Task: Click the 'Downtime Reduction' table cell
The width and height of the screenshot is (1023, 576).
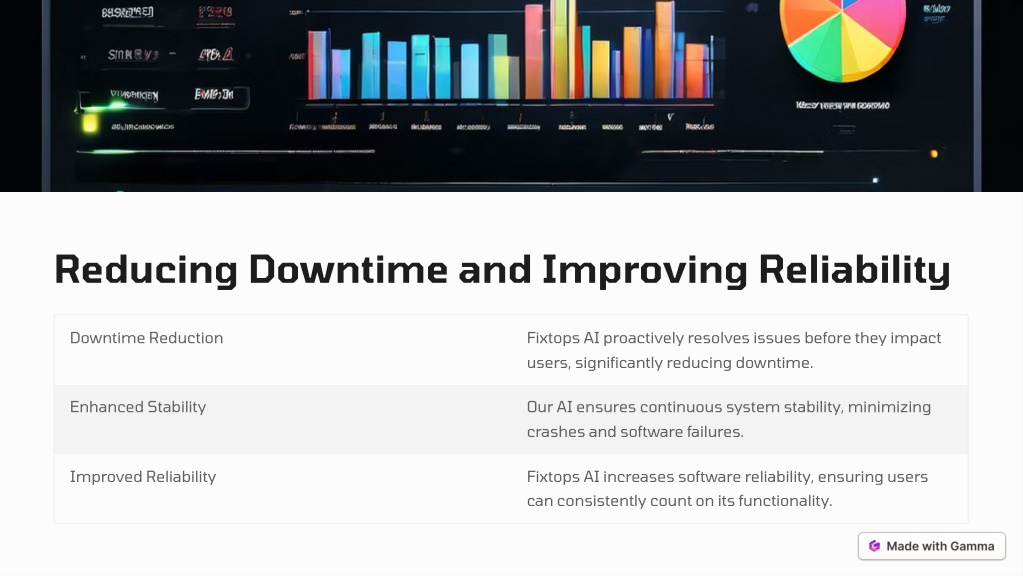Action: click(282, 350)
